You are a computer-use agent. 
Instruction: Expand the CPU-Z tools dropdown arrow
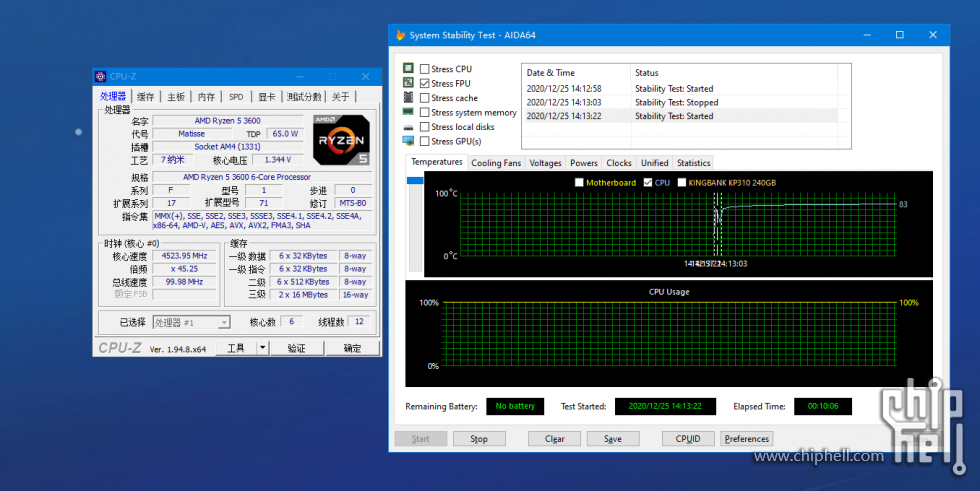[263, 348]
